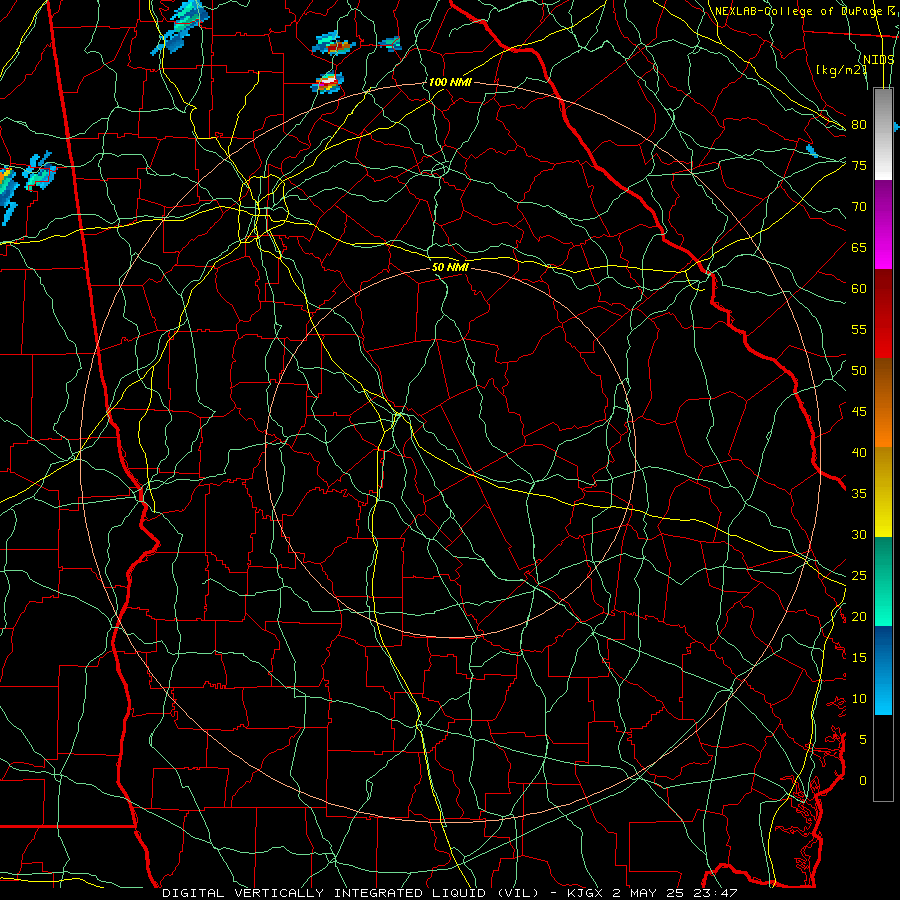Click the 75 value on the color scale

click(x=859, y=165)
